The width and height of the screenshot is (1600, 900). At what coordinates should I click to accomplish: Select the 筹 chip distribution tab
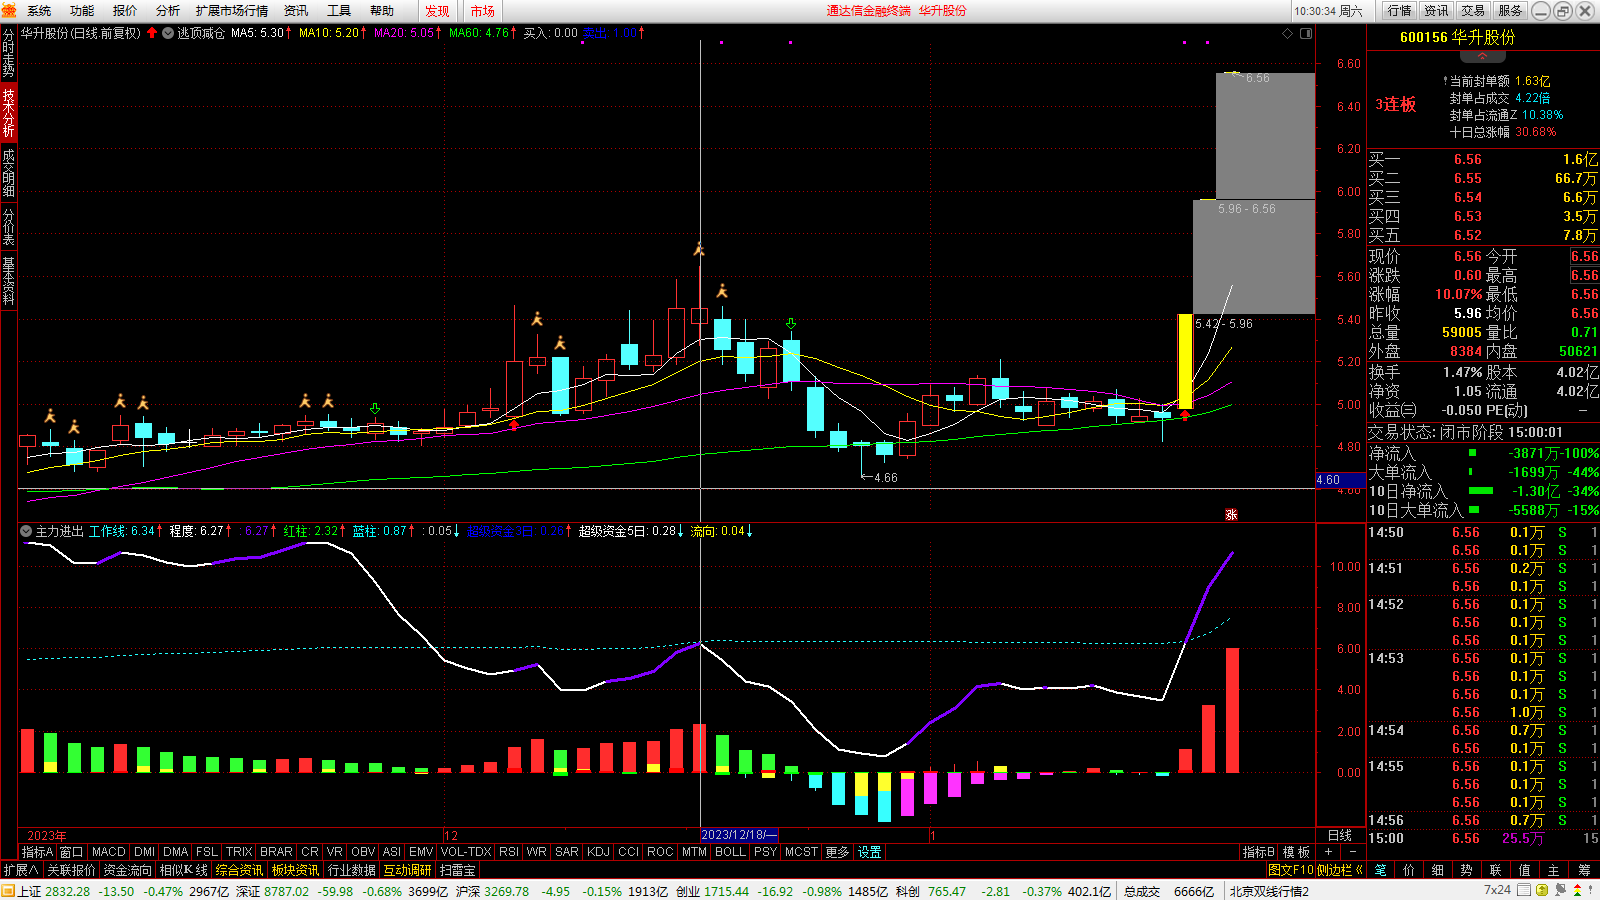pyautogui.click(x=1585, y=870)
